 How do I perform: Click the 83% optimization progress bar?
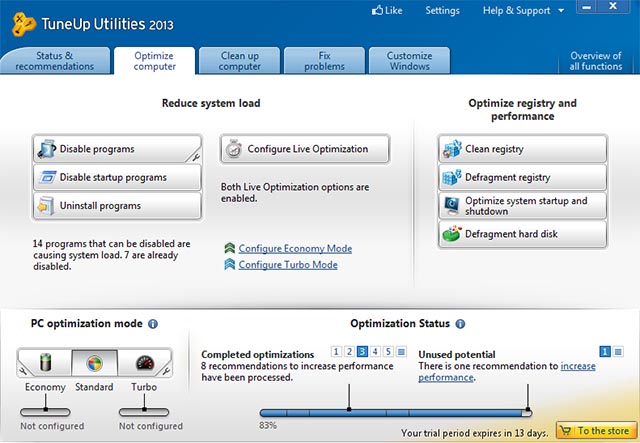coord(396,413)
